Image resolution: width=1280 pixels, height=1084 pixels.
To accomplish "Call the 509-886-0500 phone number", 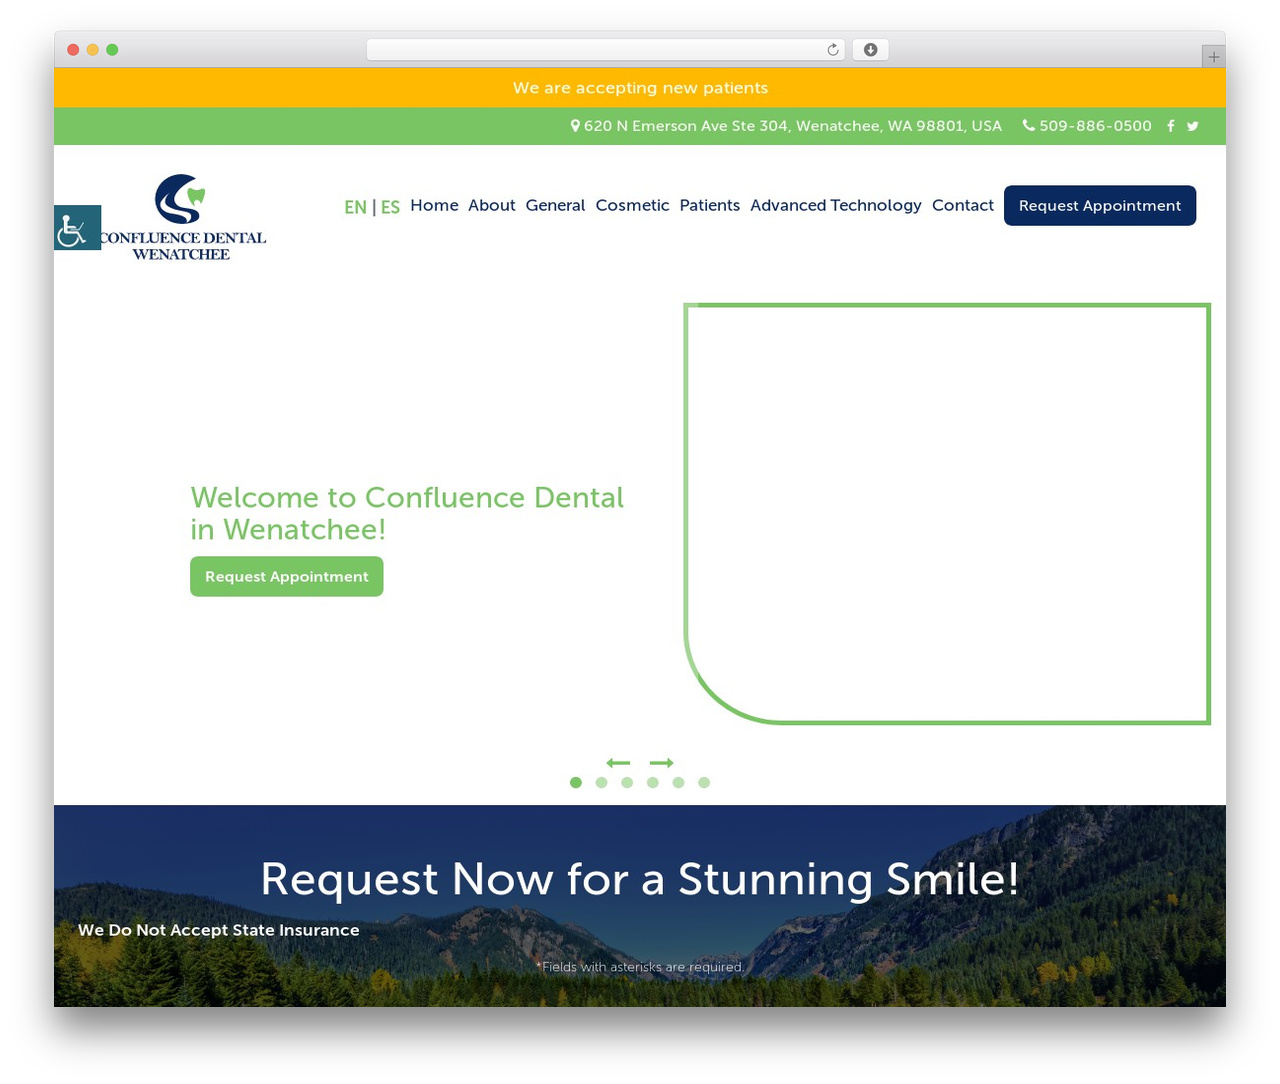I will pyautogui.click(x=1087, y=126).
